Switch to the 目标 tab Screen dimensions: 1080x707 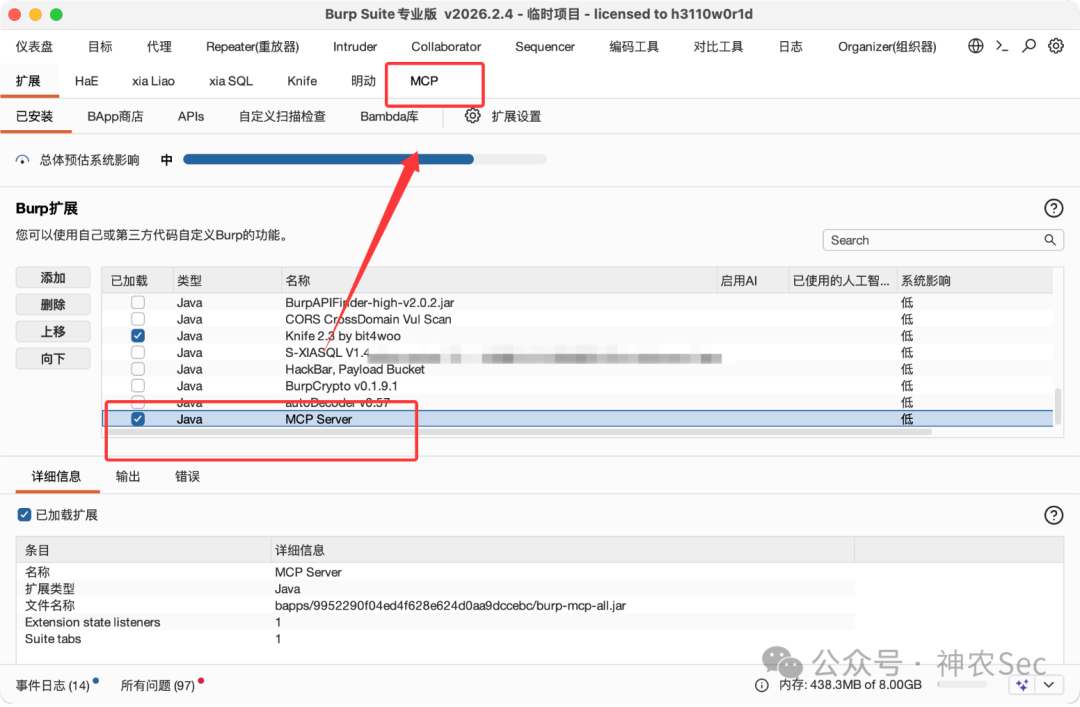click(100, 46)
